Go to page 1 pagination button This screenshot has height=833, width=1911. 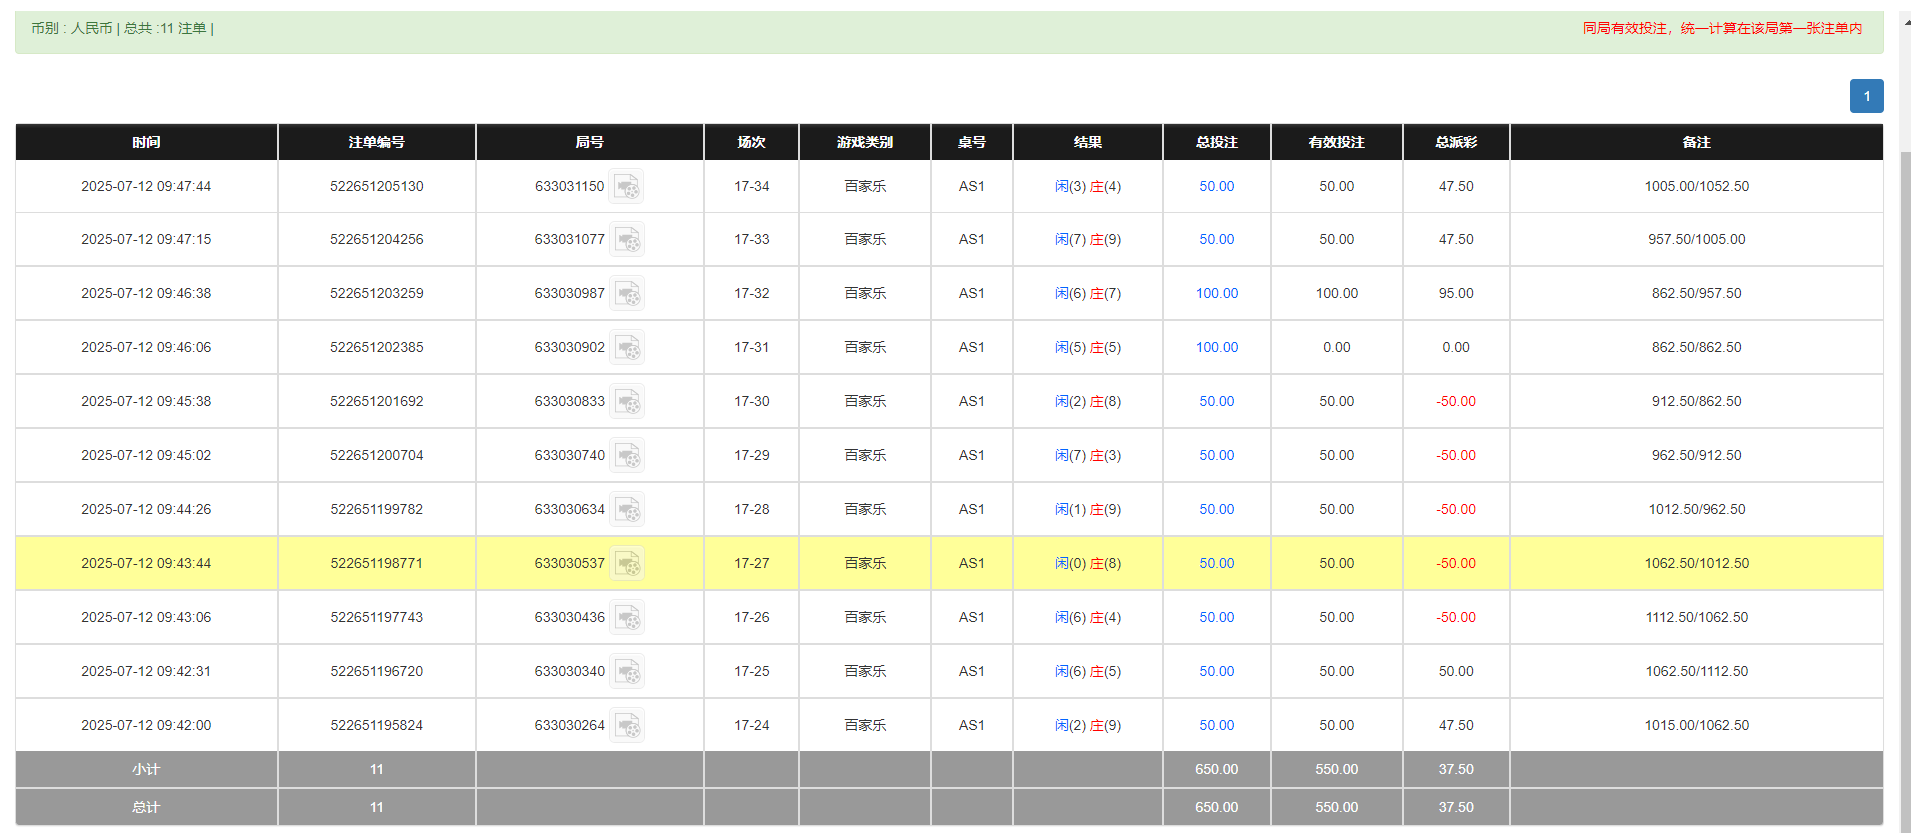[x=1866, y=96]
